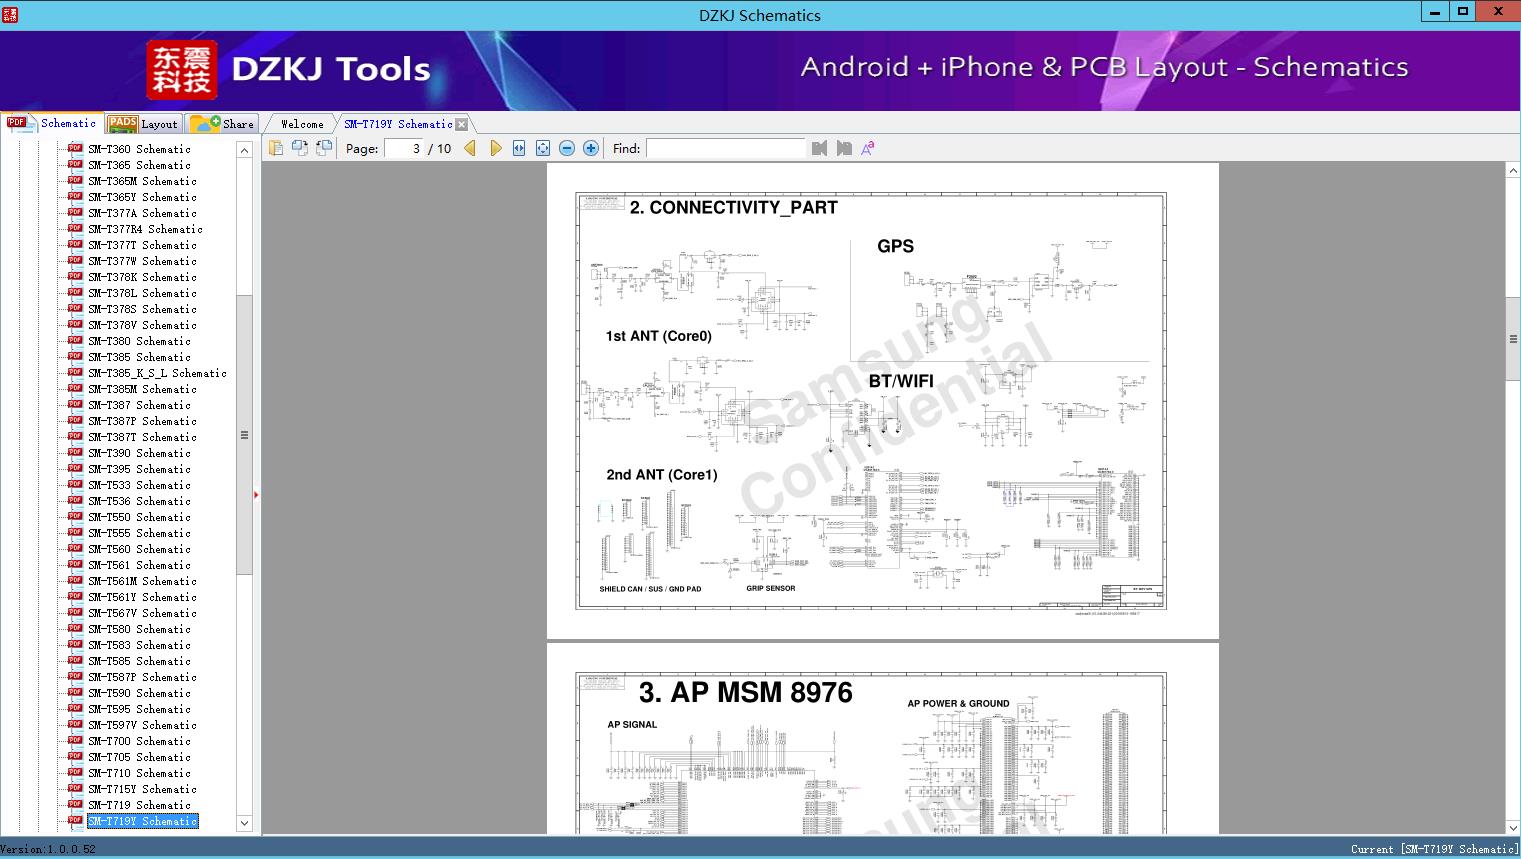Open SM-T360 Schematic in the tree
Viewport: 1521px width, 859px height.
pos(139,149)
